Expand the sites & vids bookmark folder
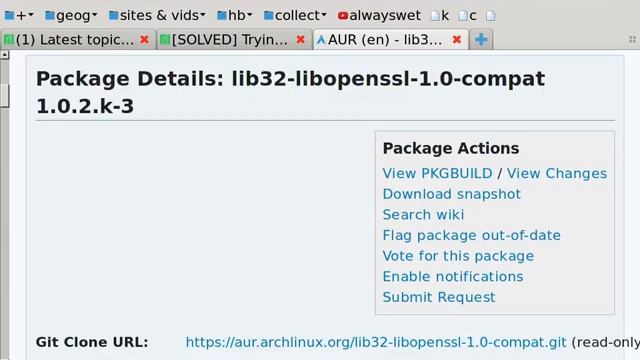The height and width of the screenshot is (360, 640). tap(157, 16)
